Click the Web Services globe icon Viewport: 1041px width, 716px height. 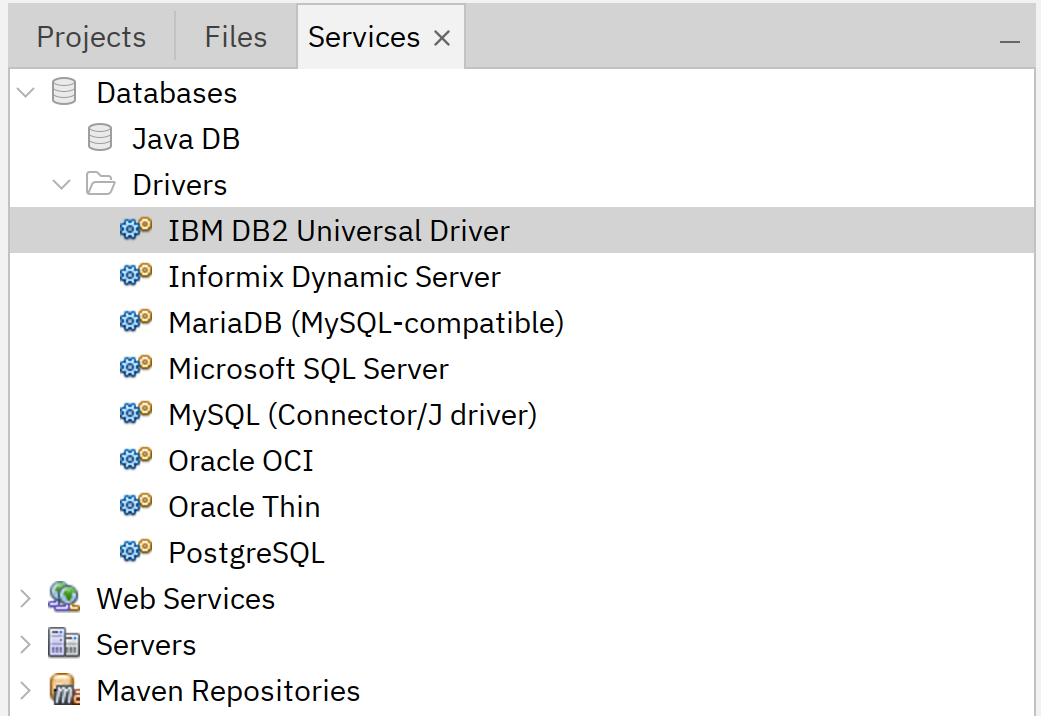[64, 598]
